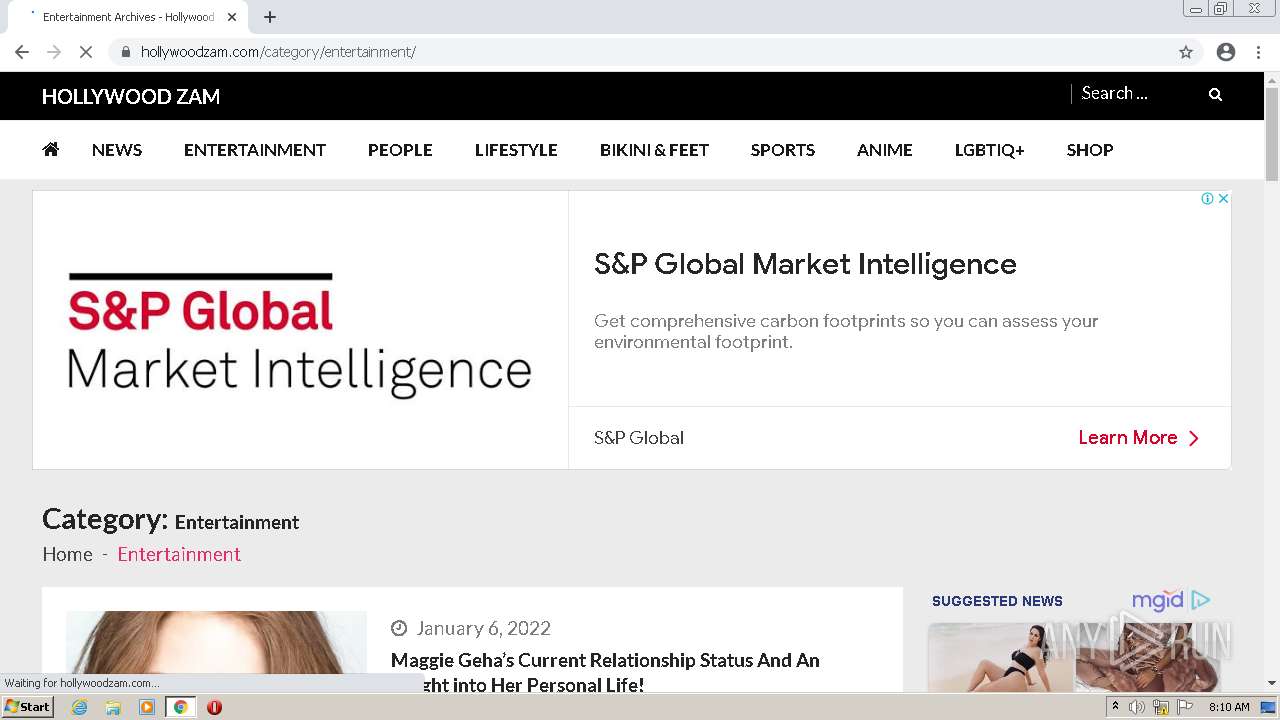This screenshot has width=1280, height=720.
Task: Click the scrollbar down arrow
Action: pos(1271,683)
